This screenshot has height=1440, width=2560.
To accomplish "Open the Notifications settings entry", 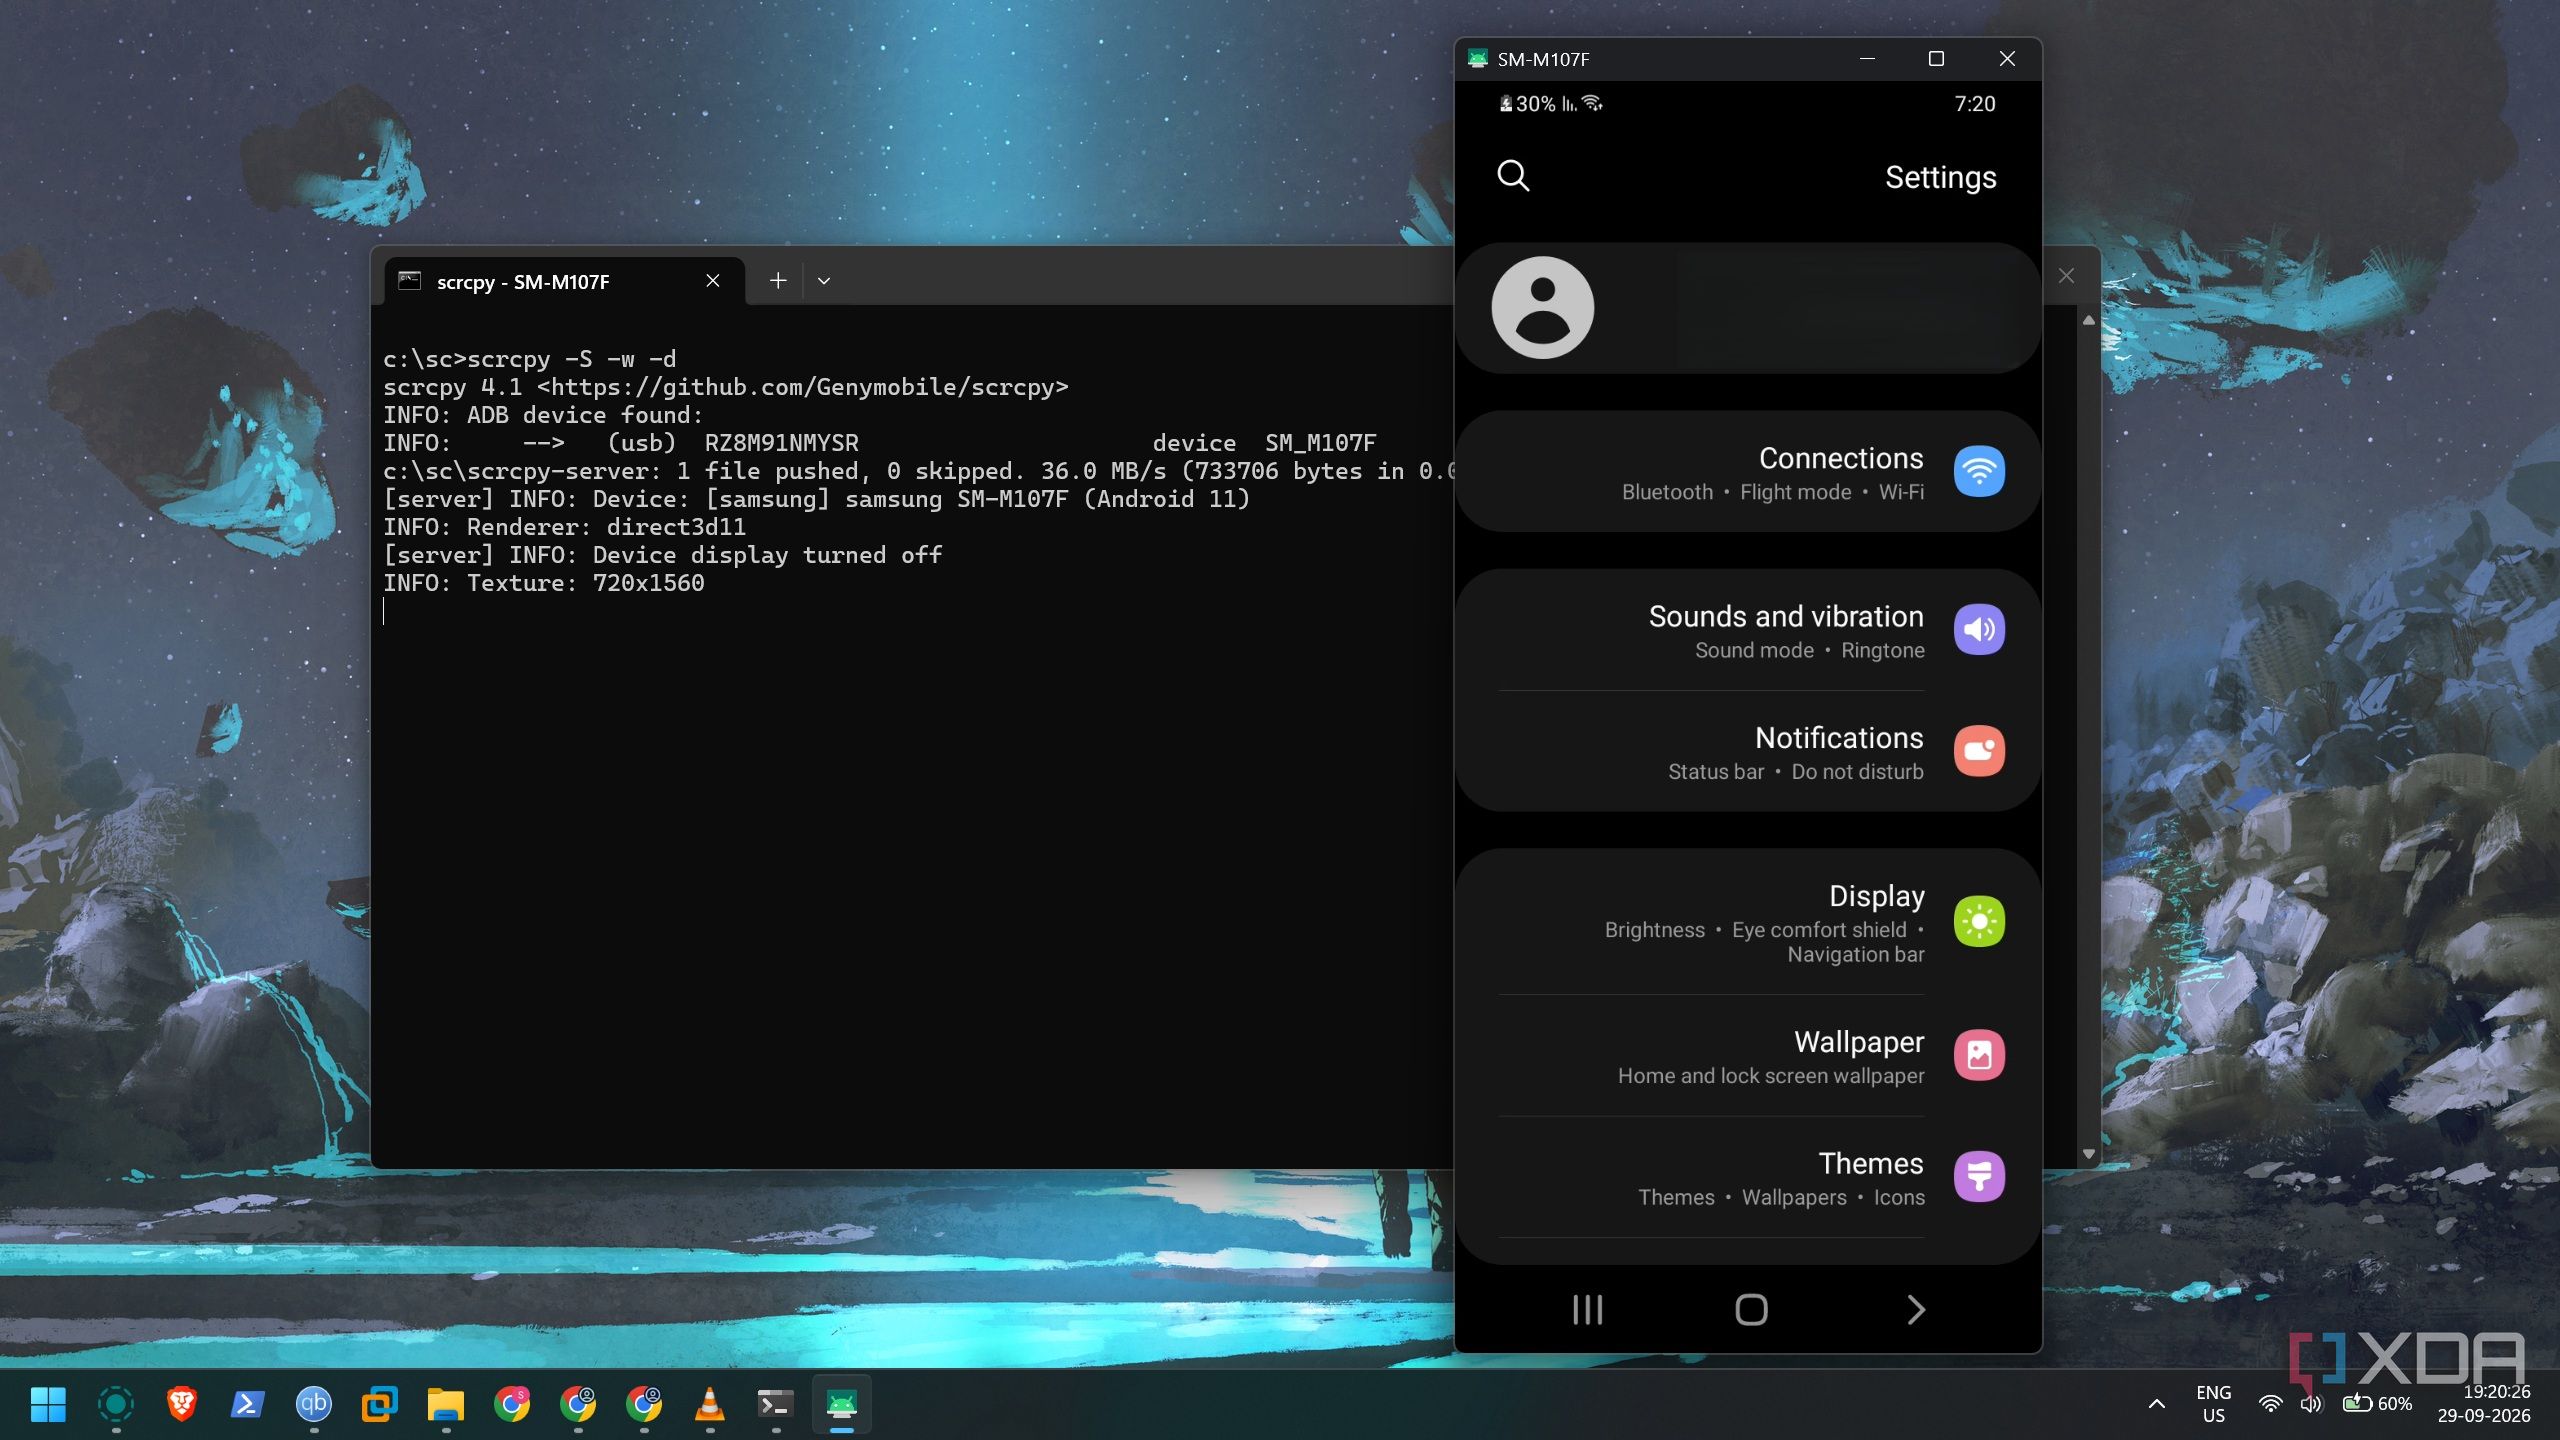I will pyautogui.click(x=1748, y=752).
